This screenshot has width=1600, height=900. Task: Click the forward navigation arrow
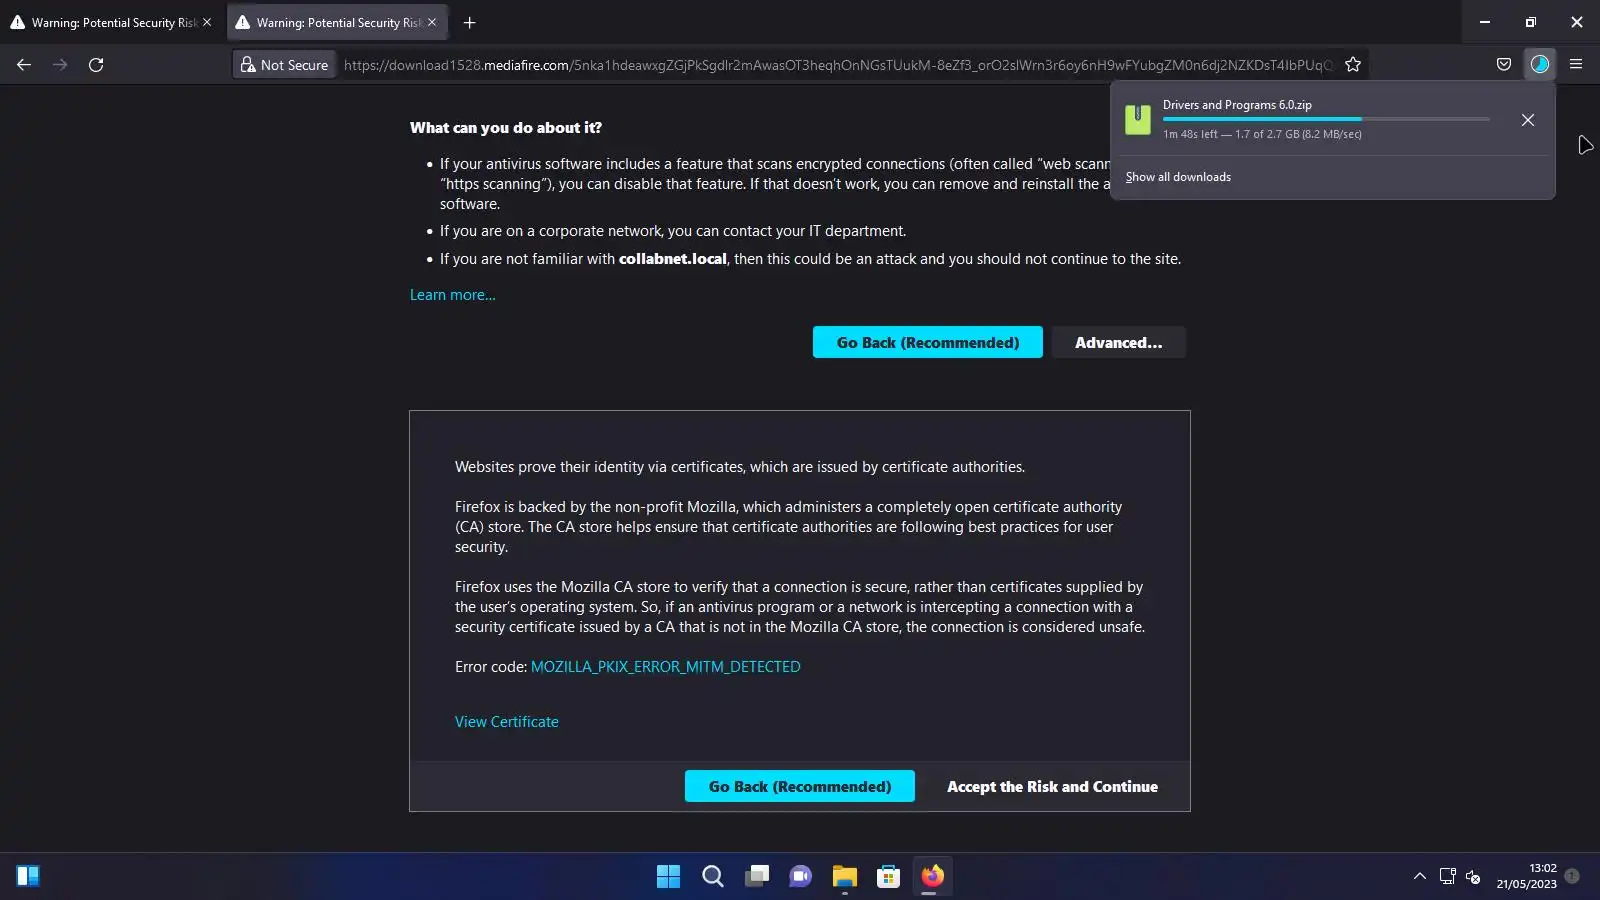tap(60, 65)
